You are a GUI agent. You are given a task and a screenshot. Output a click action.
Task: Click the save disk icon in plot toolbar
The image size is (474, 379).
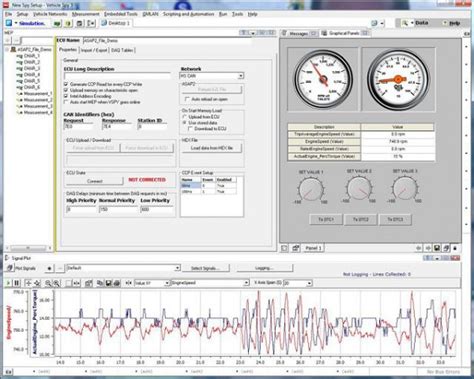(x=108, y=283)
